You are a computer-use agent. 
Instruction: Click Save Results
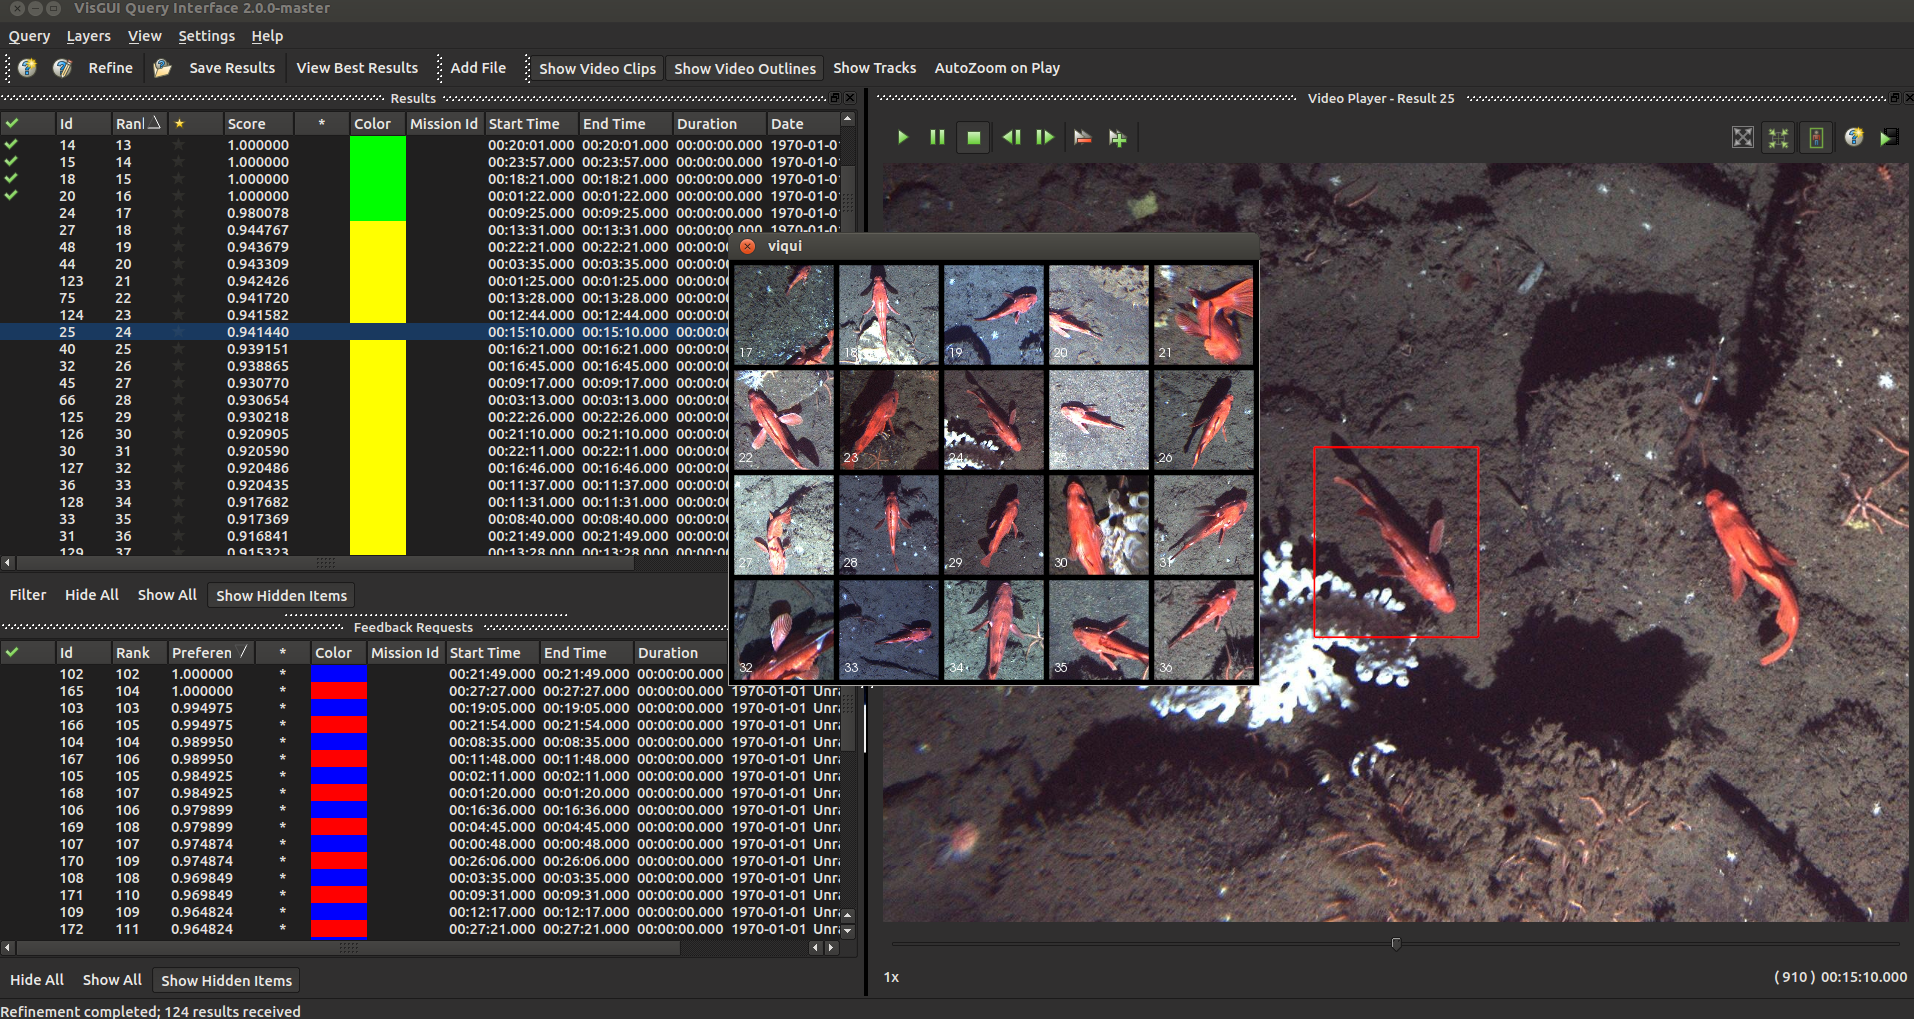pos(232,68)
